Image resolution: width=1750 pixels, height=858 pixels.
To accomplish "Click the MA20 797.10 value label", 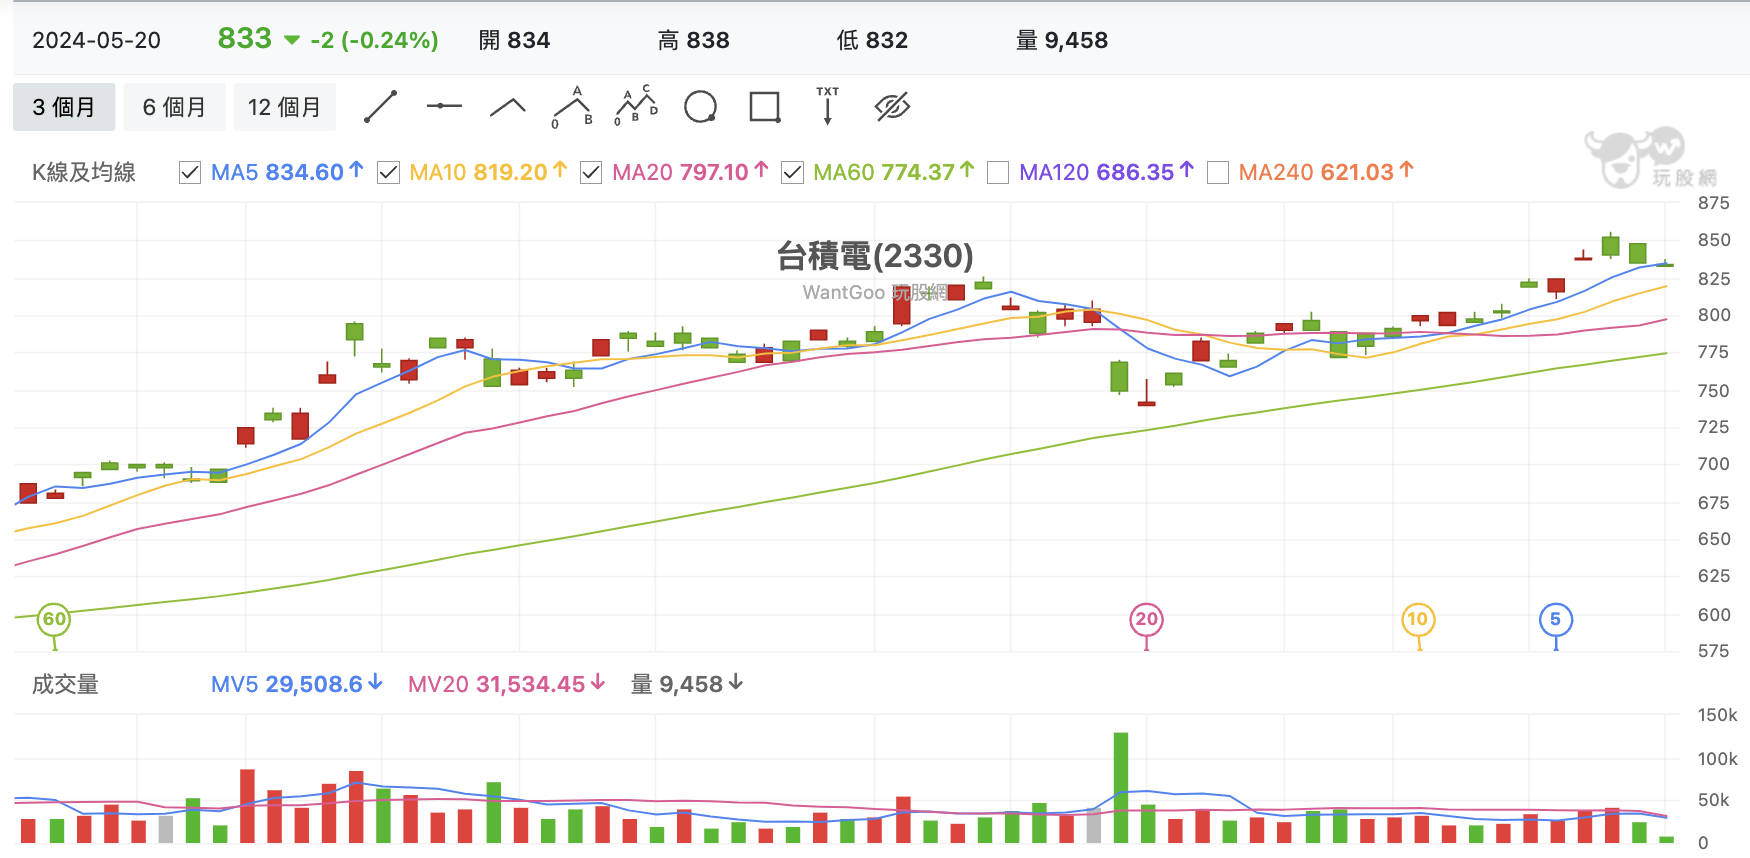I will point(690,172).
